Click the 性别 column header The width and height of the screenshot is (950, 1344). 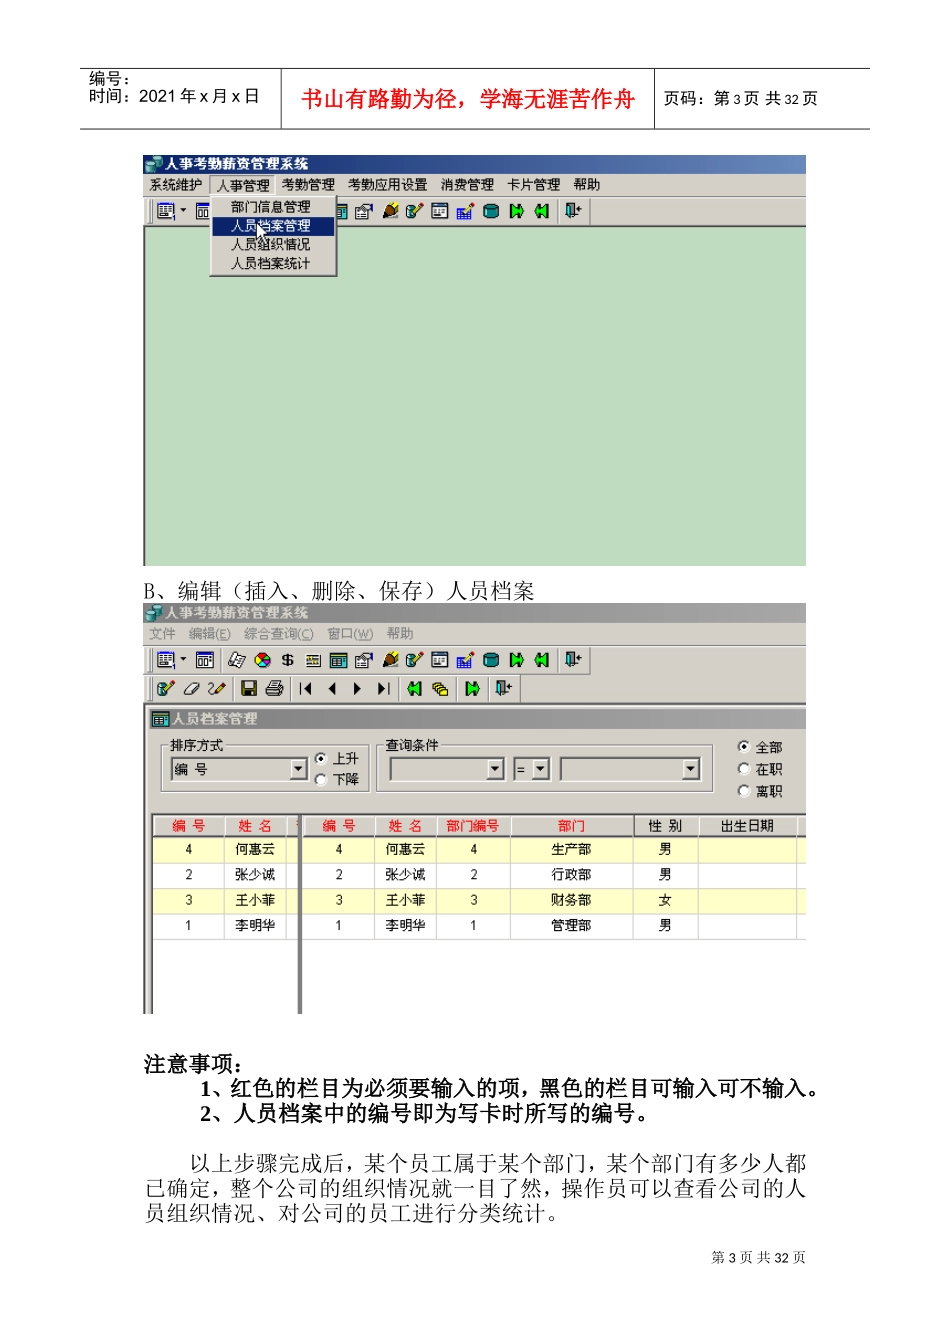(665, 826)
